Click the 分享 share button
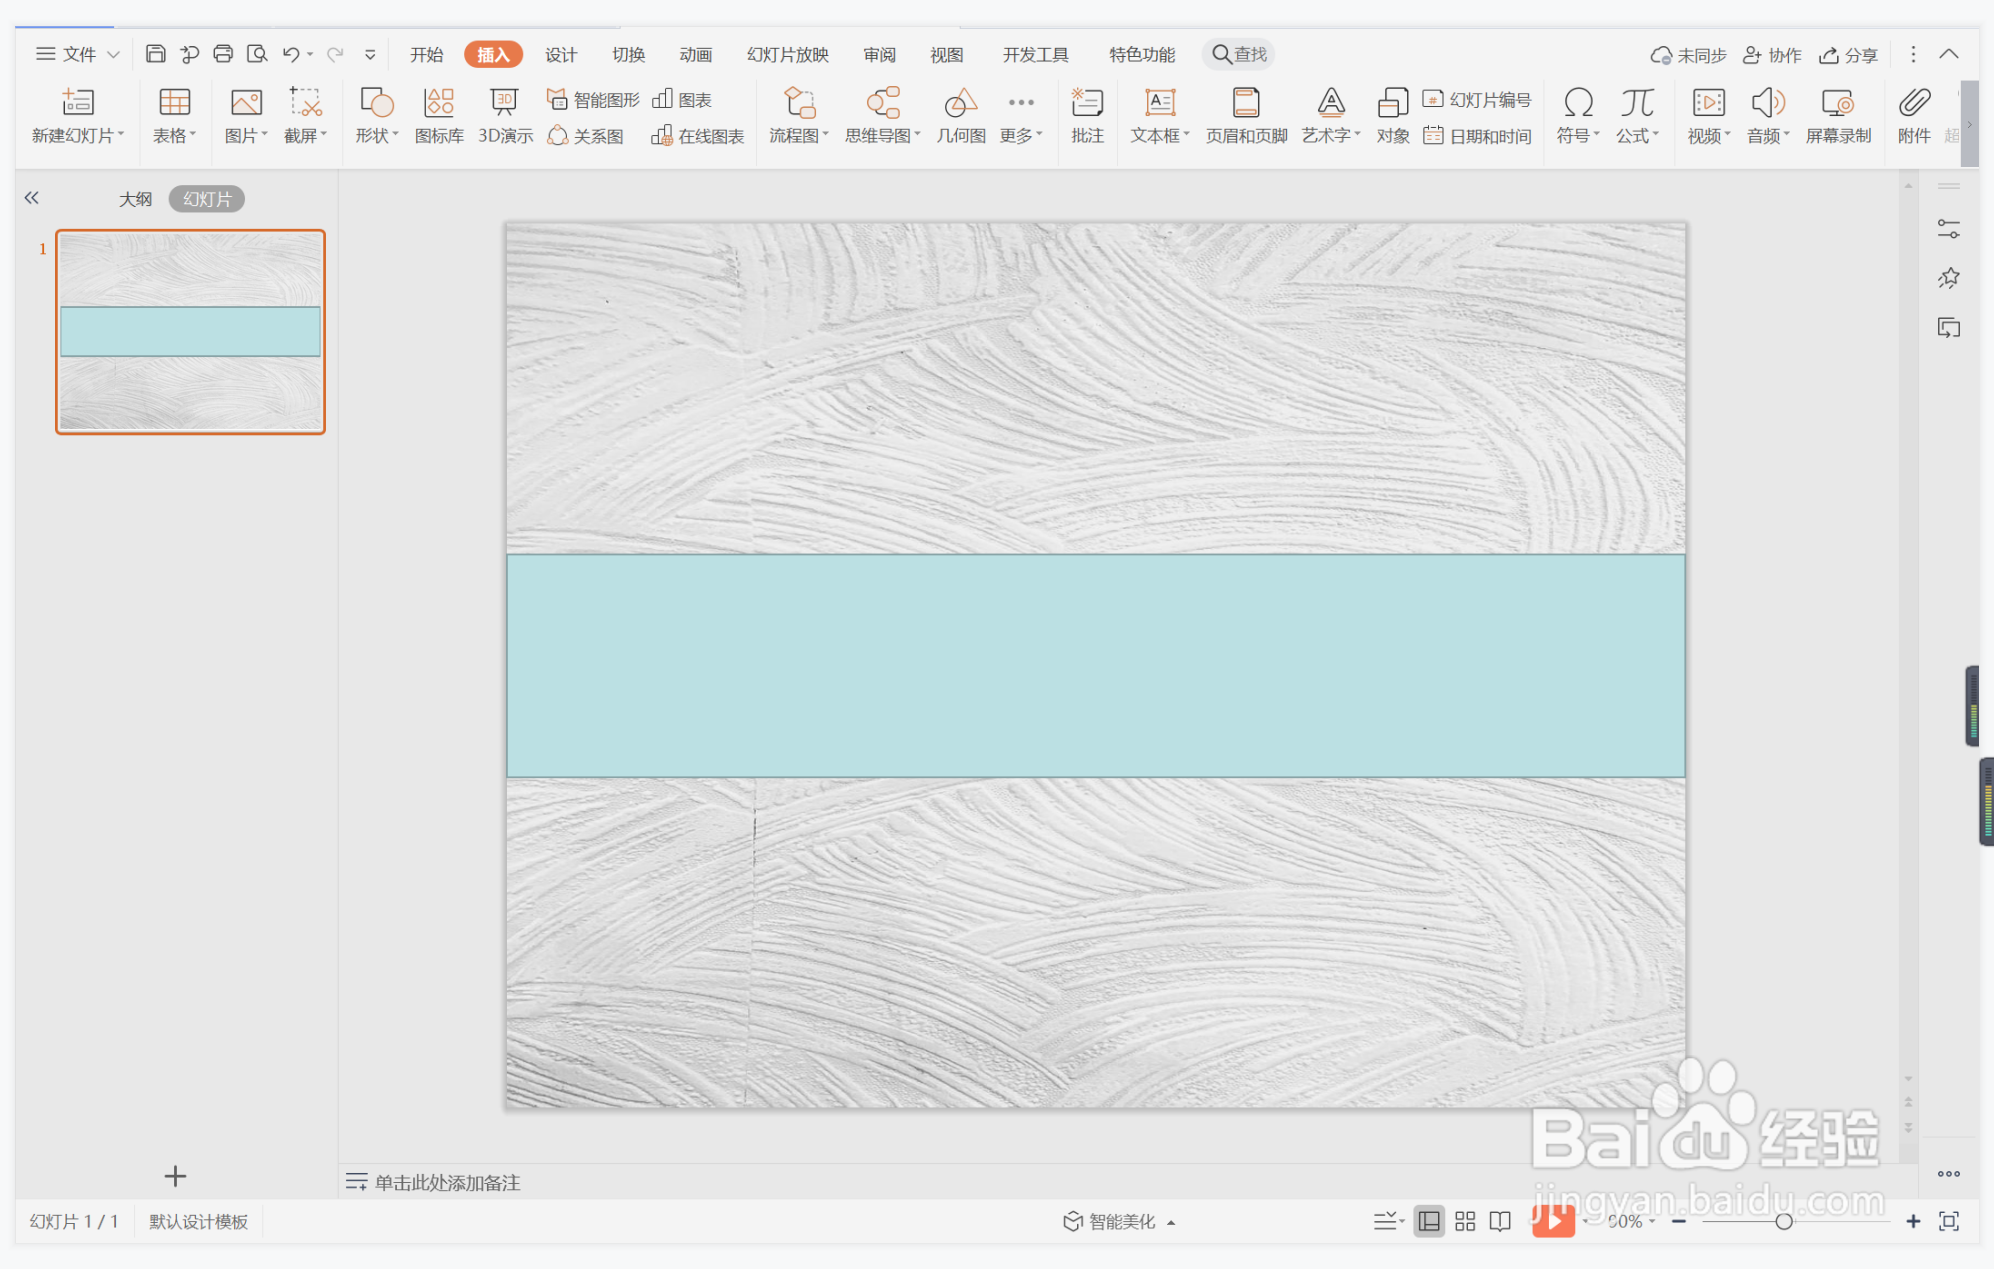 tap(1848, 55)
